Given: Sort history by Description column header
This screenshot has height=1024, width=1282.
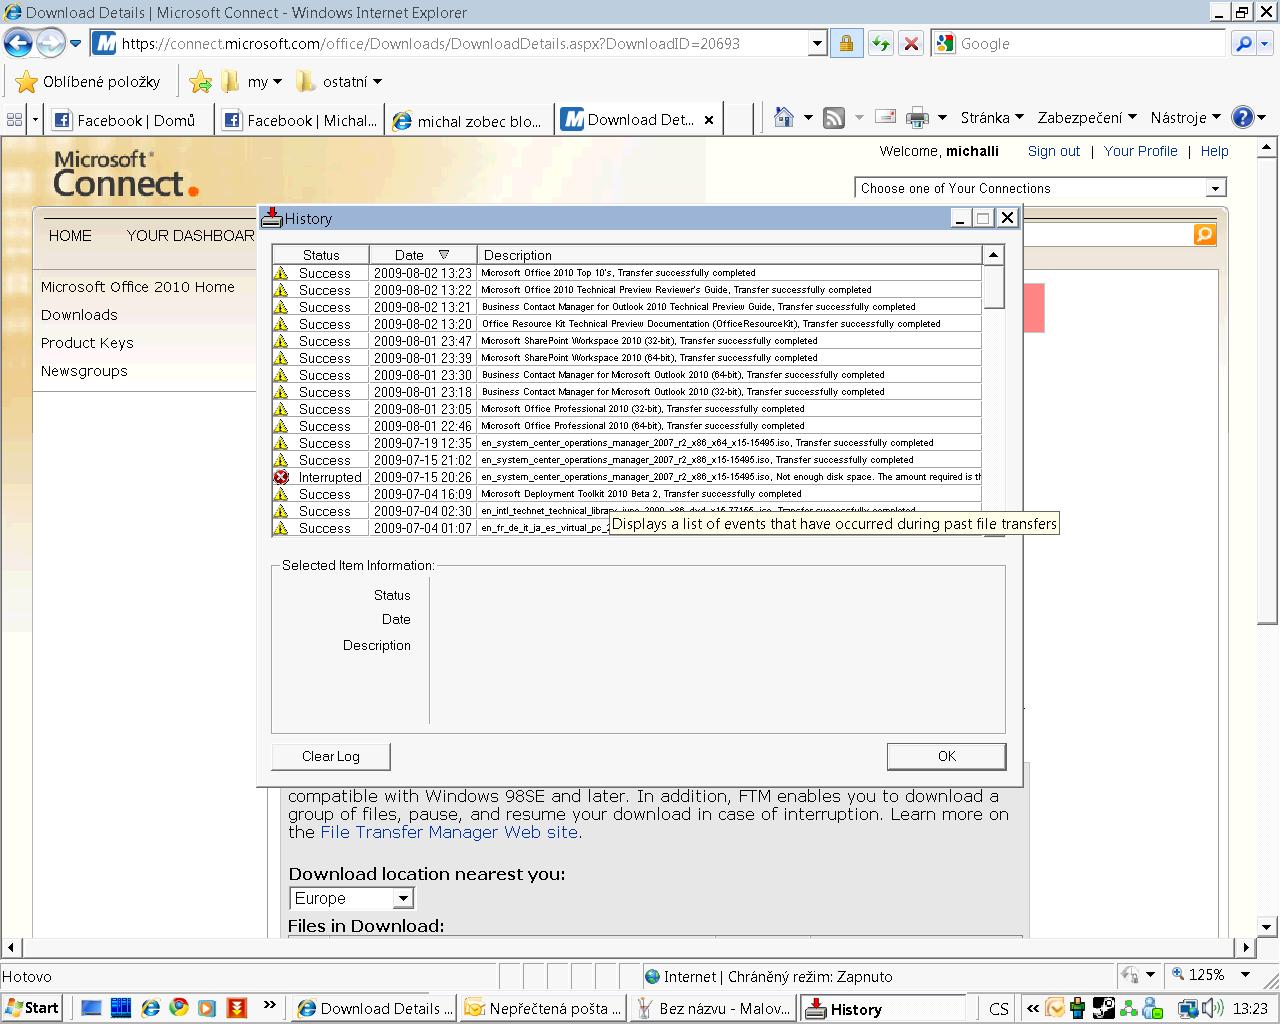Looking at the screenshot, I should [729, 255].
